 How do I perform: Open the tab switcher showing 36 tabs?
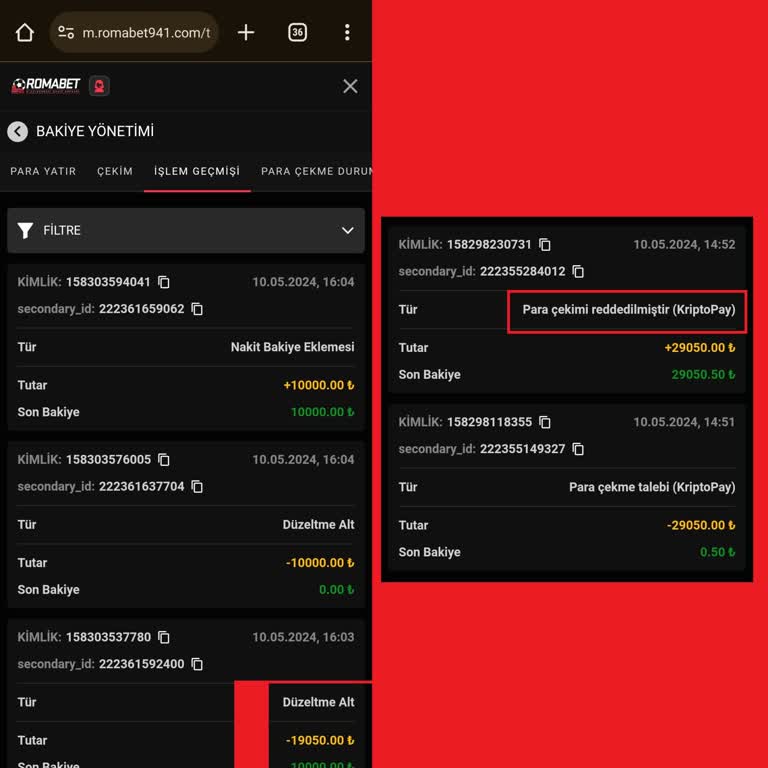pyautogui.click(x=297, y=32)
